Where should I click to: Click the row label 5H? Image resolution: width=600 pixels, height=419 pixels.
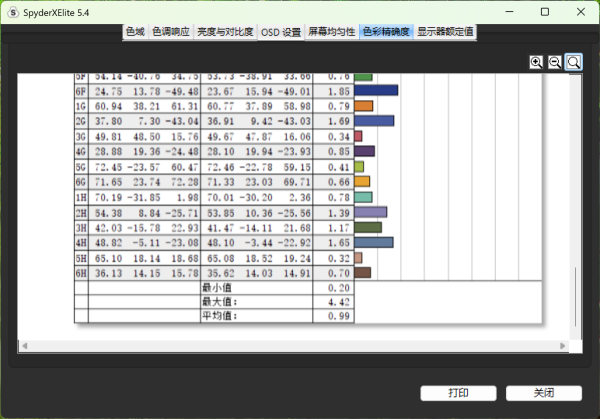81,259
